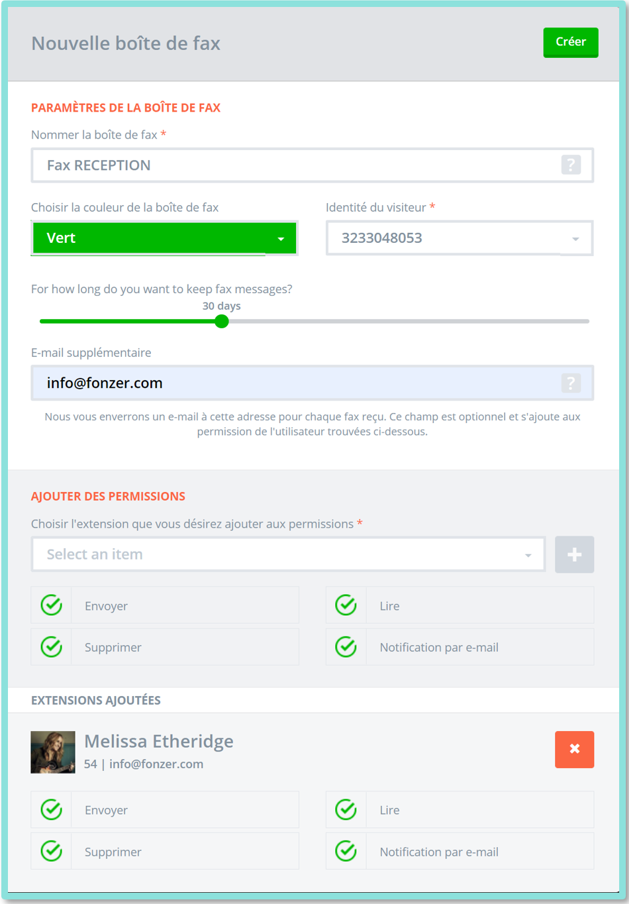Toggle Envoyer checkmark under Ajouter des permissions

click(51, 605)
